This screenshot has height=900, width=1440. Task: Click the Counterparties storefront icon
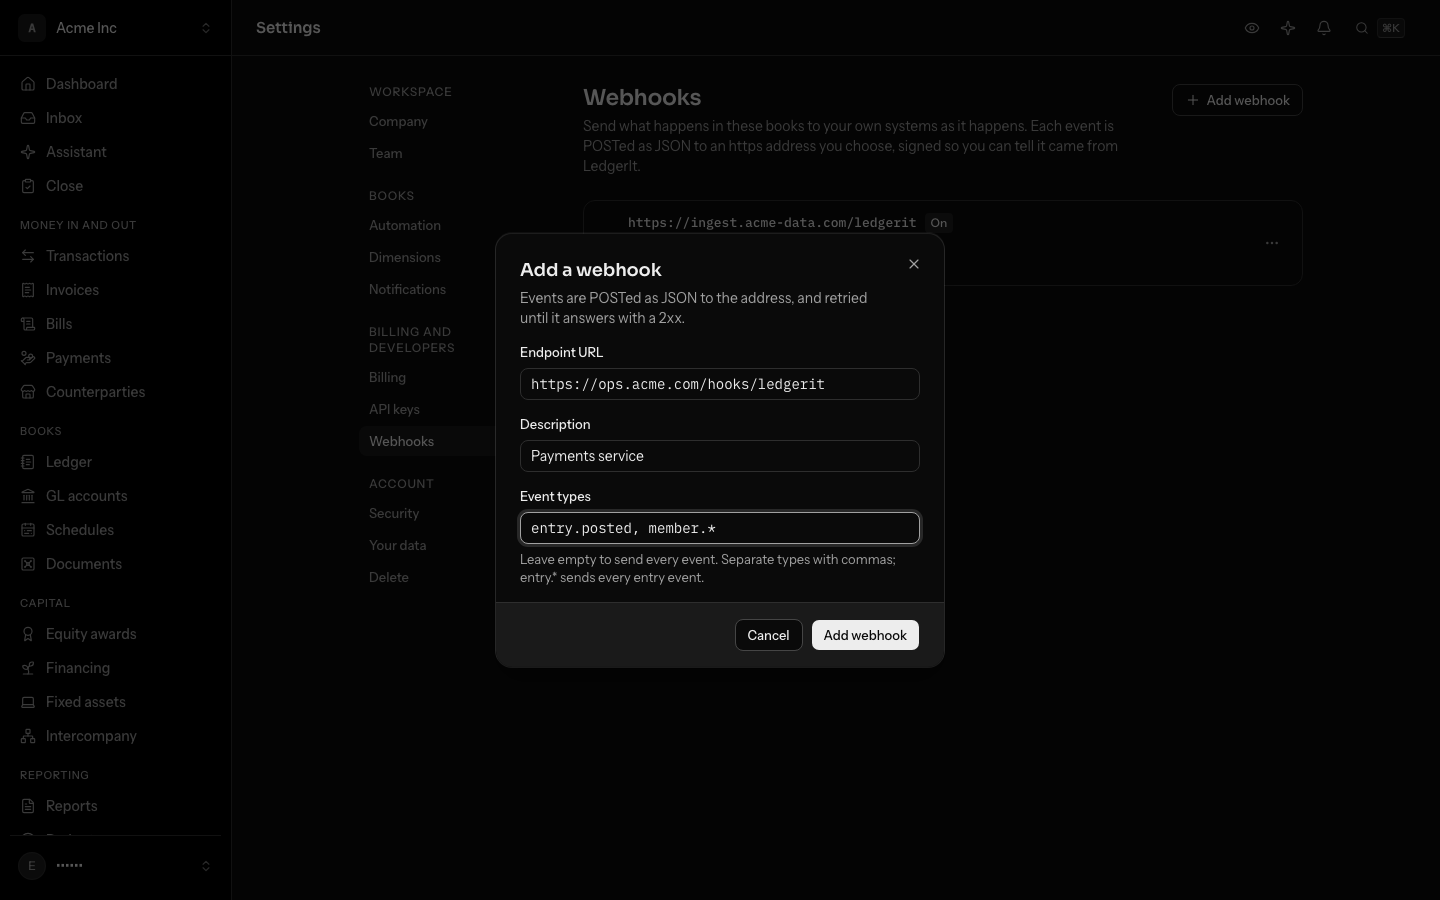(28, 392)
